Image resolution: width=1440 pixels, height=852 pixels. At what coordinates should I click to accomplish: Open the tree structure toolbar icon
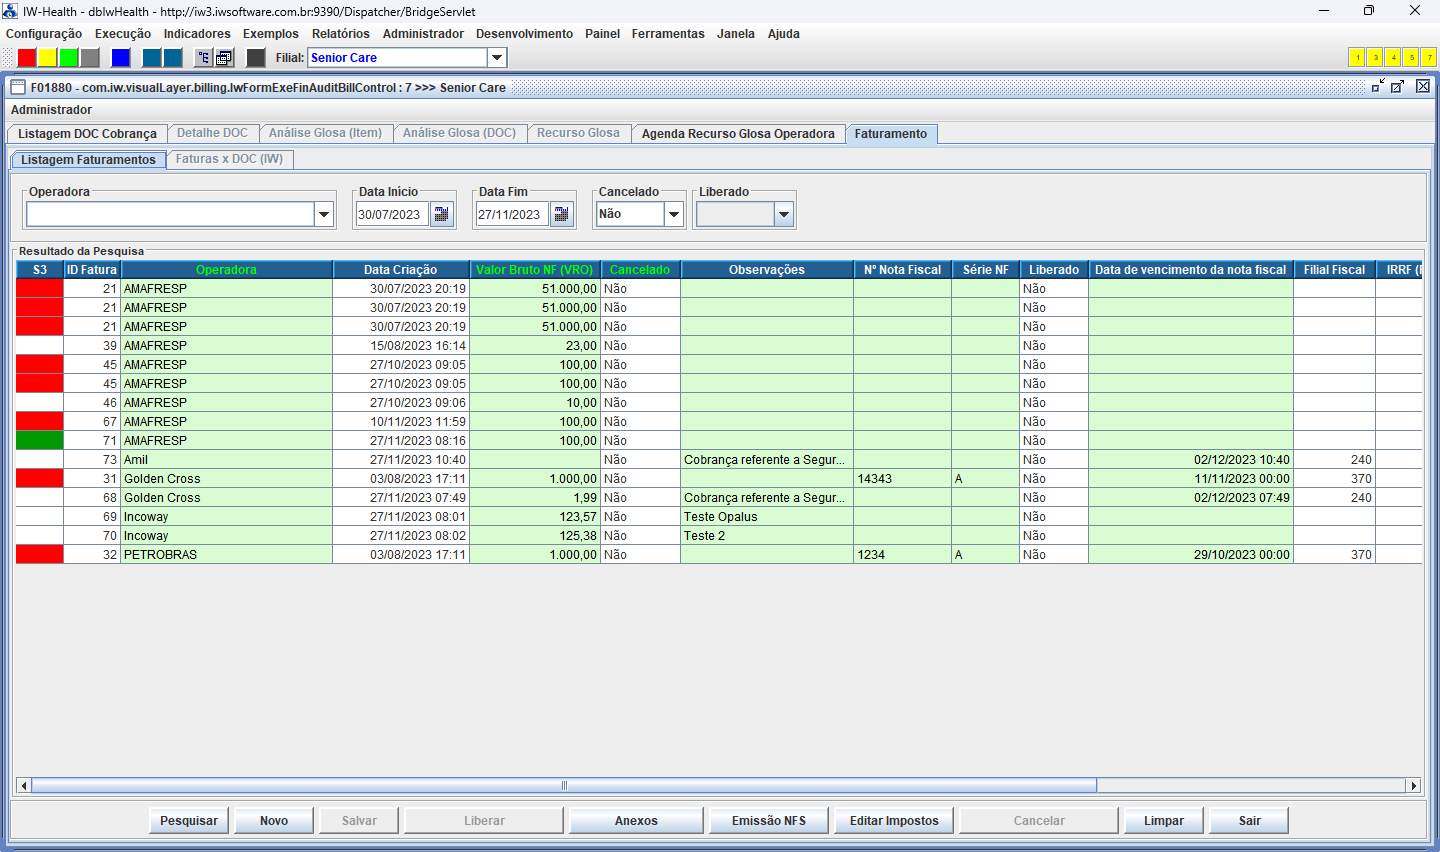pyautogui.click(x=203, y=58)
